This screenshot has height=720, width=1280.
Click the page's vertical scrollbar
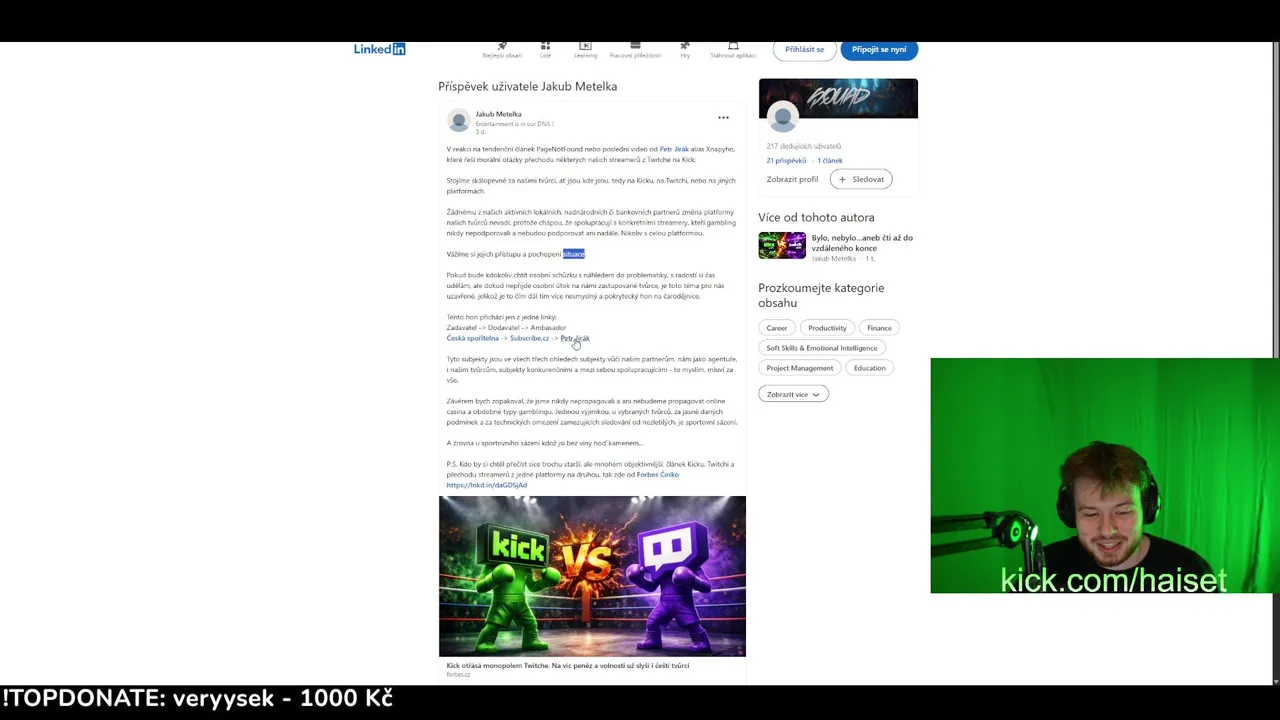[x=1275, y=364]
